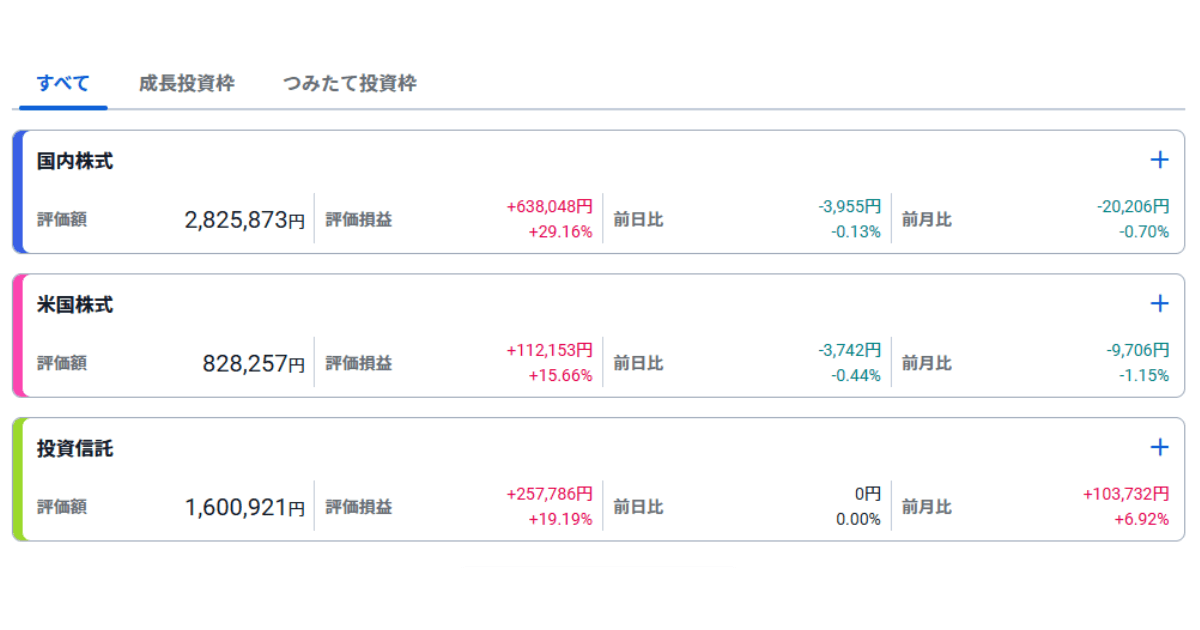The height and width of the screenshot is (630, 1200).
Task: Expand the 国内株式 section with plus icon
Action: pos(1159,160)
